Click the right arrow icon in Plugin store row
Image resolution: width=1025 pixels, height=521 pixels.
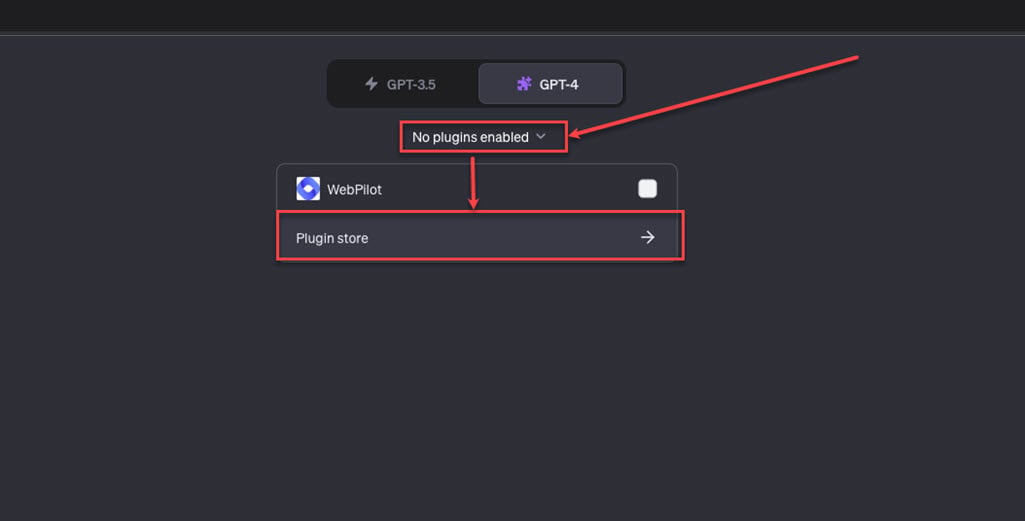[647, 237]
